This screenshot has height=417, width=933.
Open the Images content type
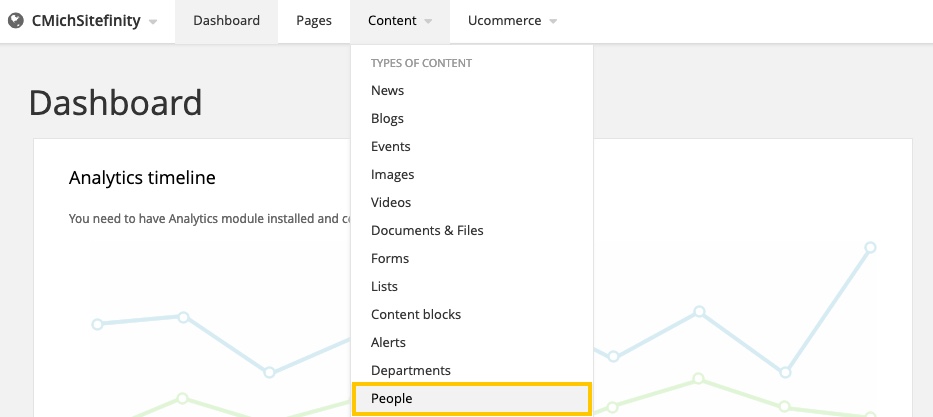(392, 174)
